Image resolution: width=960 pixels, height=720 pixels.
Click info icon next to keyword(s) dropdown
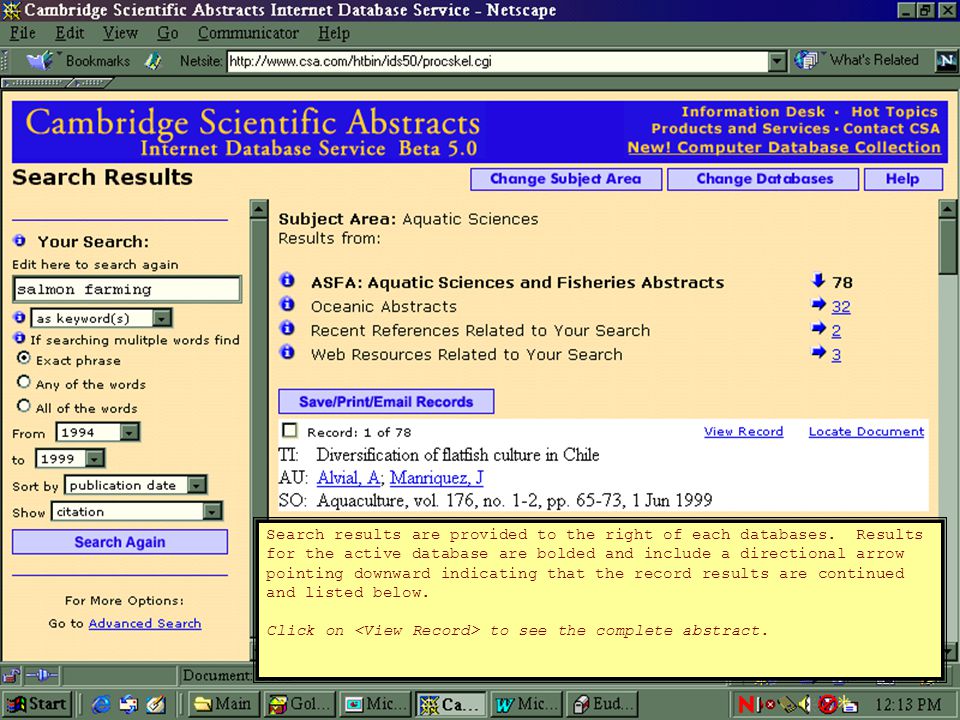(x=20, y=317)
